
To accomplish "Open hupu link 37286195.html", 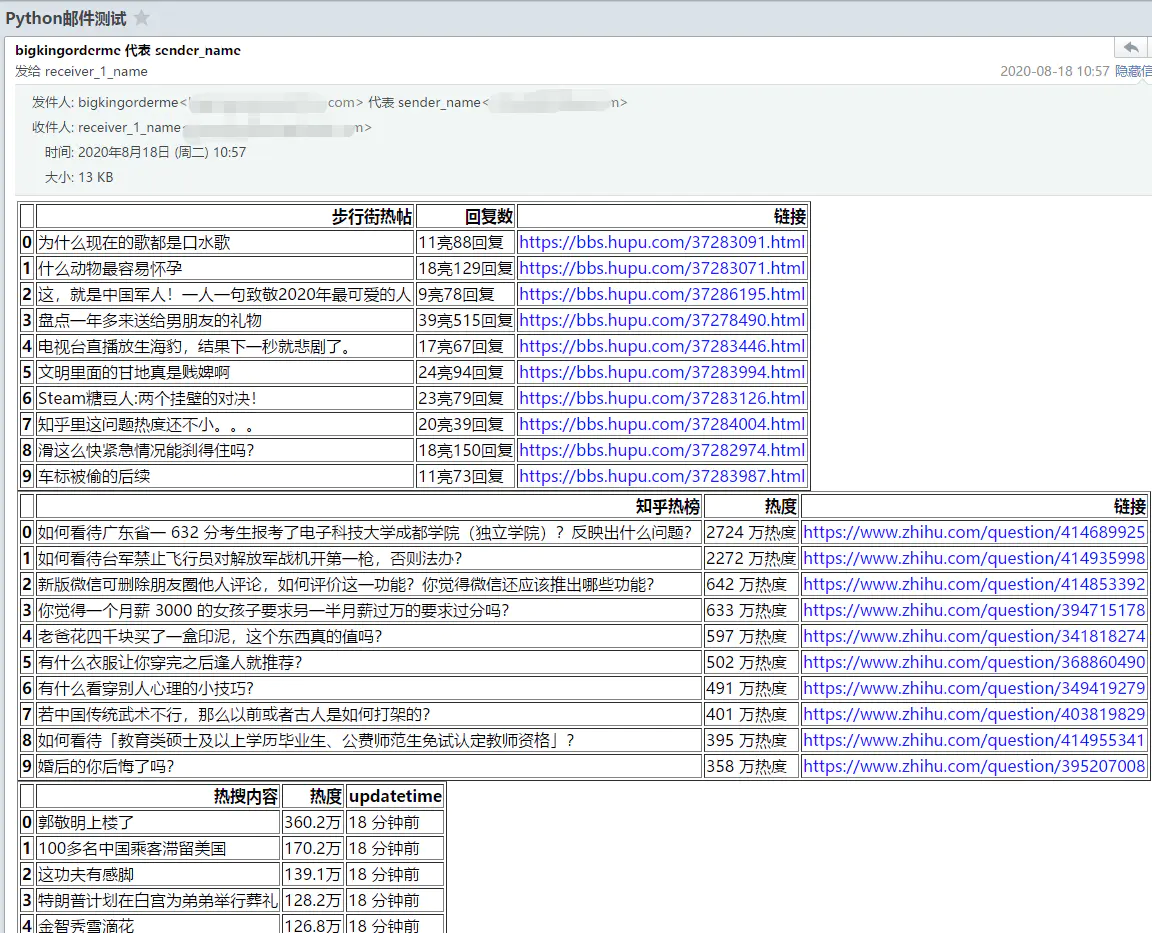I will point(662,295).
